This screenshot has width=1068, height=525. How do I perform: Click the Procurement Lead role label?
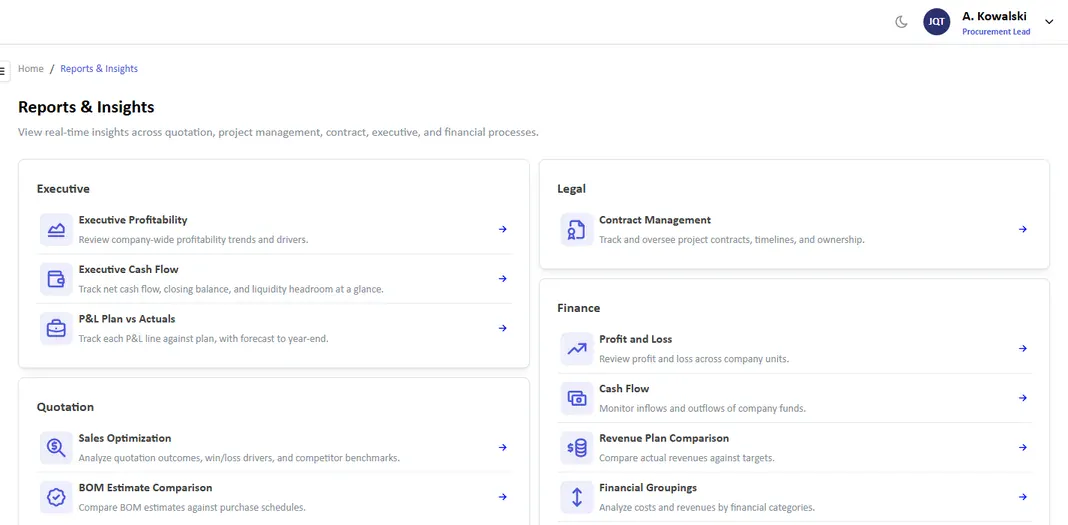tap(996, 32)
